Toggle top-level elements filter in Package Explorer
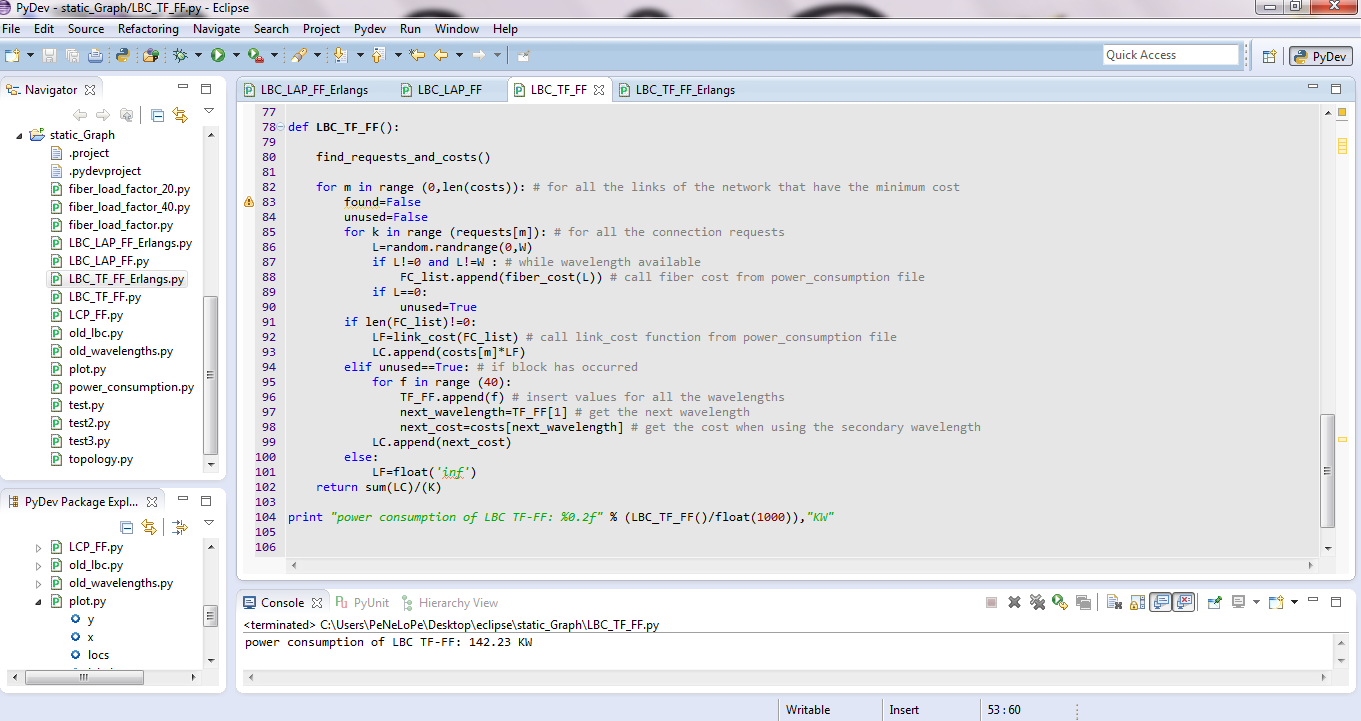Viewport: 1361px width, 721px height. [180, 526]
